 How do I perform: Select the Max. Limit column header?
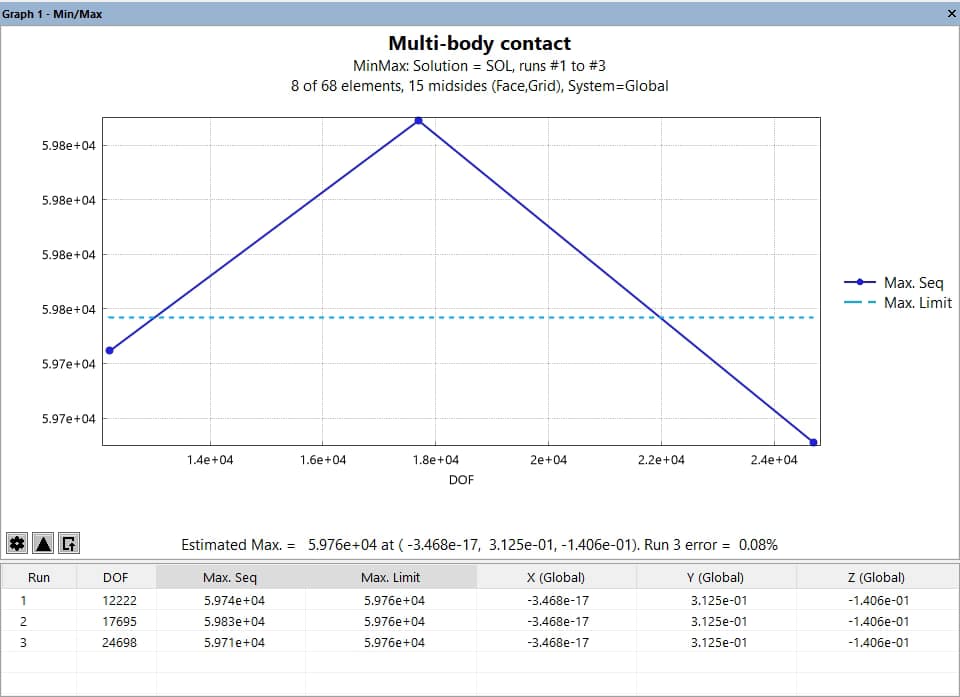pyautogui.click(x=396, y=577)
